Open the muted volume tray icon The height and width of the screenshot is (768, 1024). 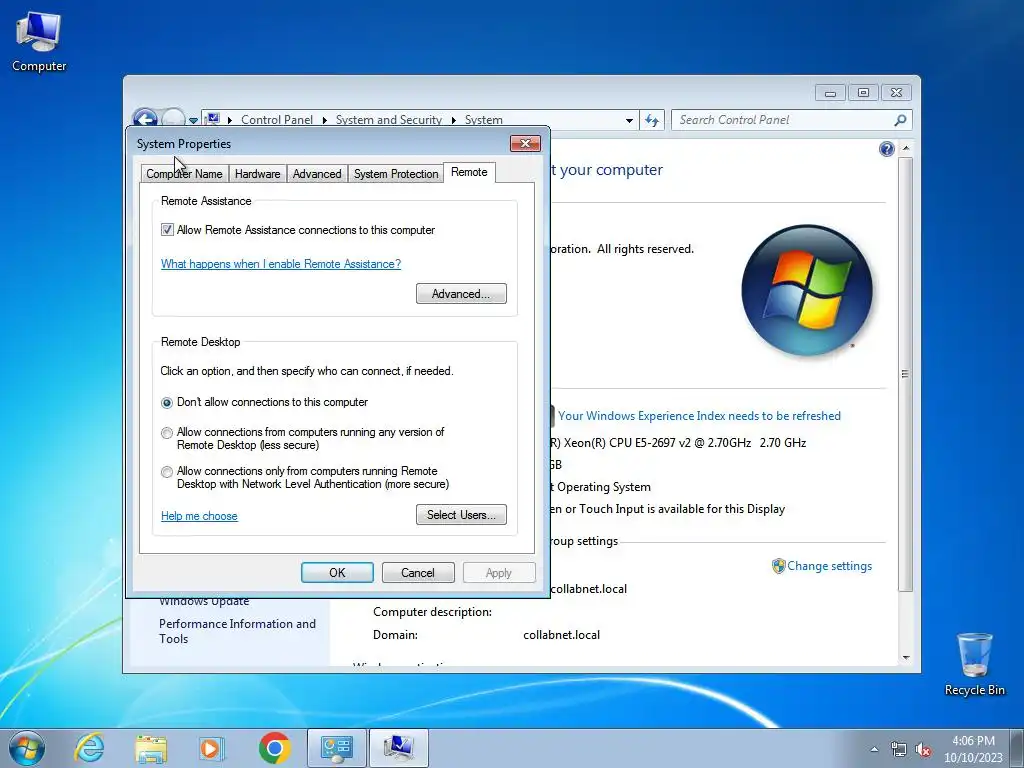point(923,750)
